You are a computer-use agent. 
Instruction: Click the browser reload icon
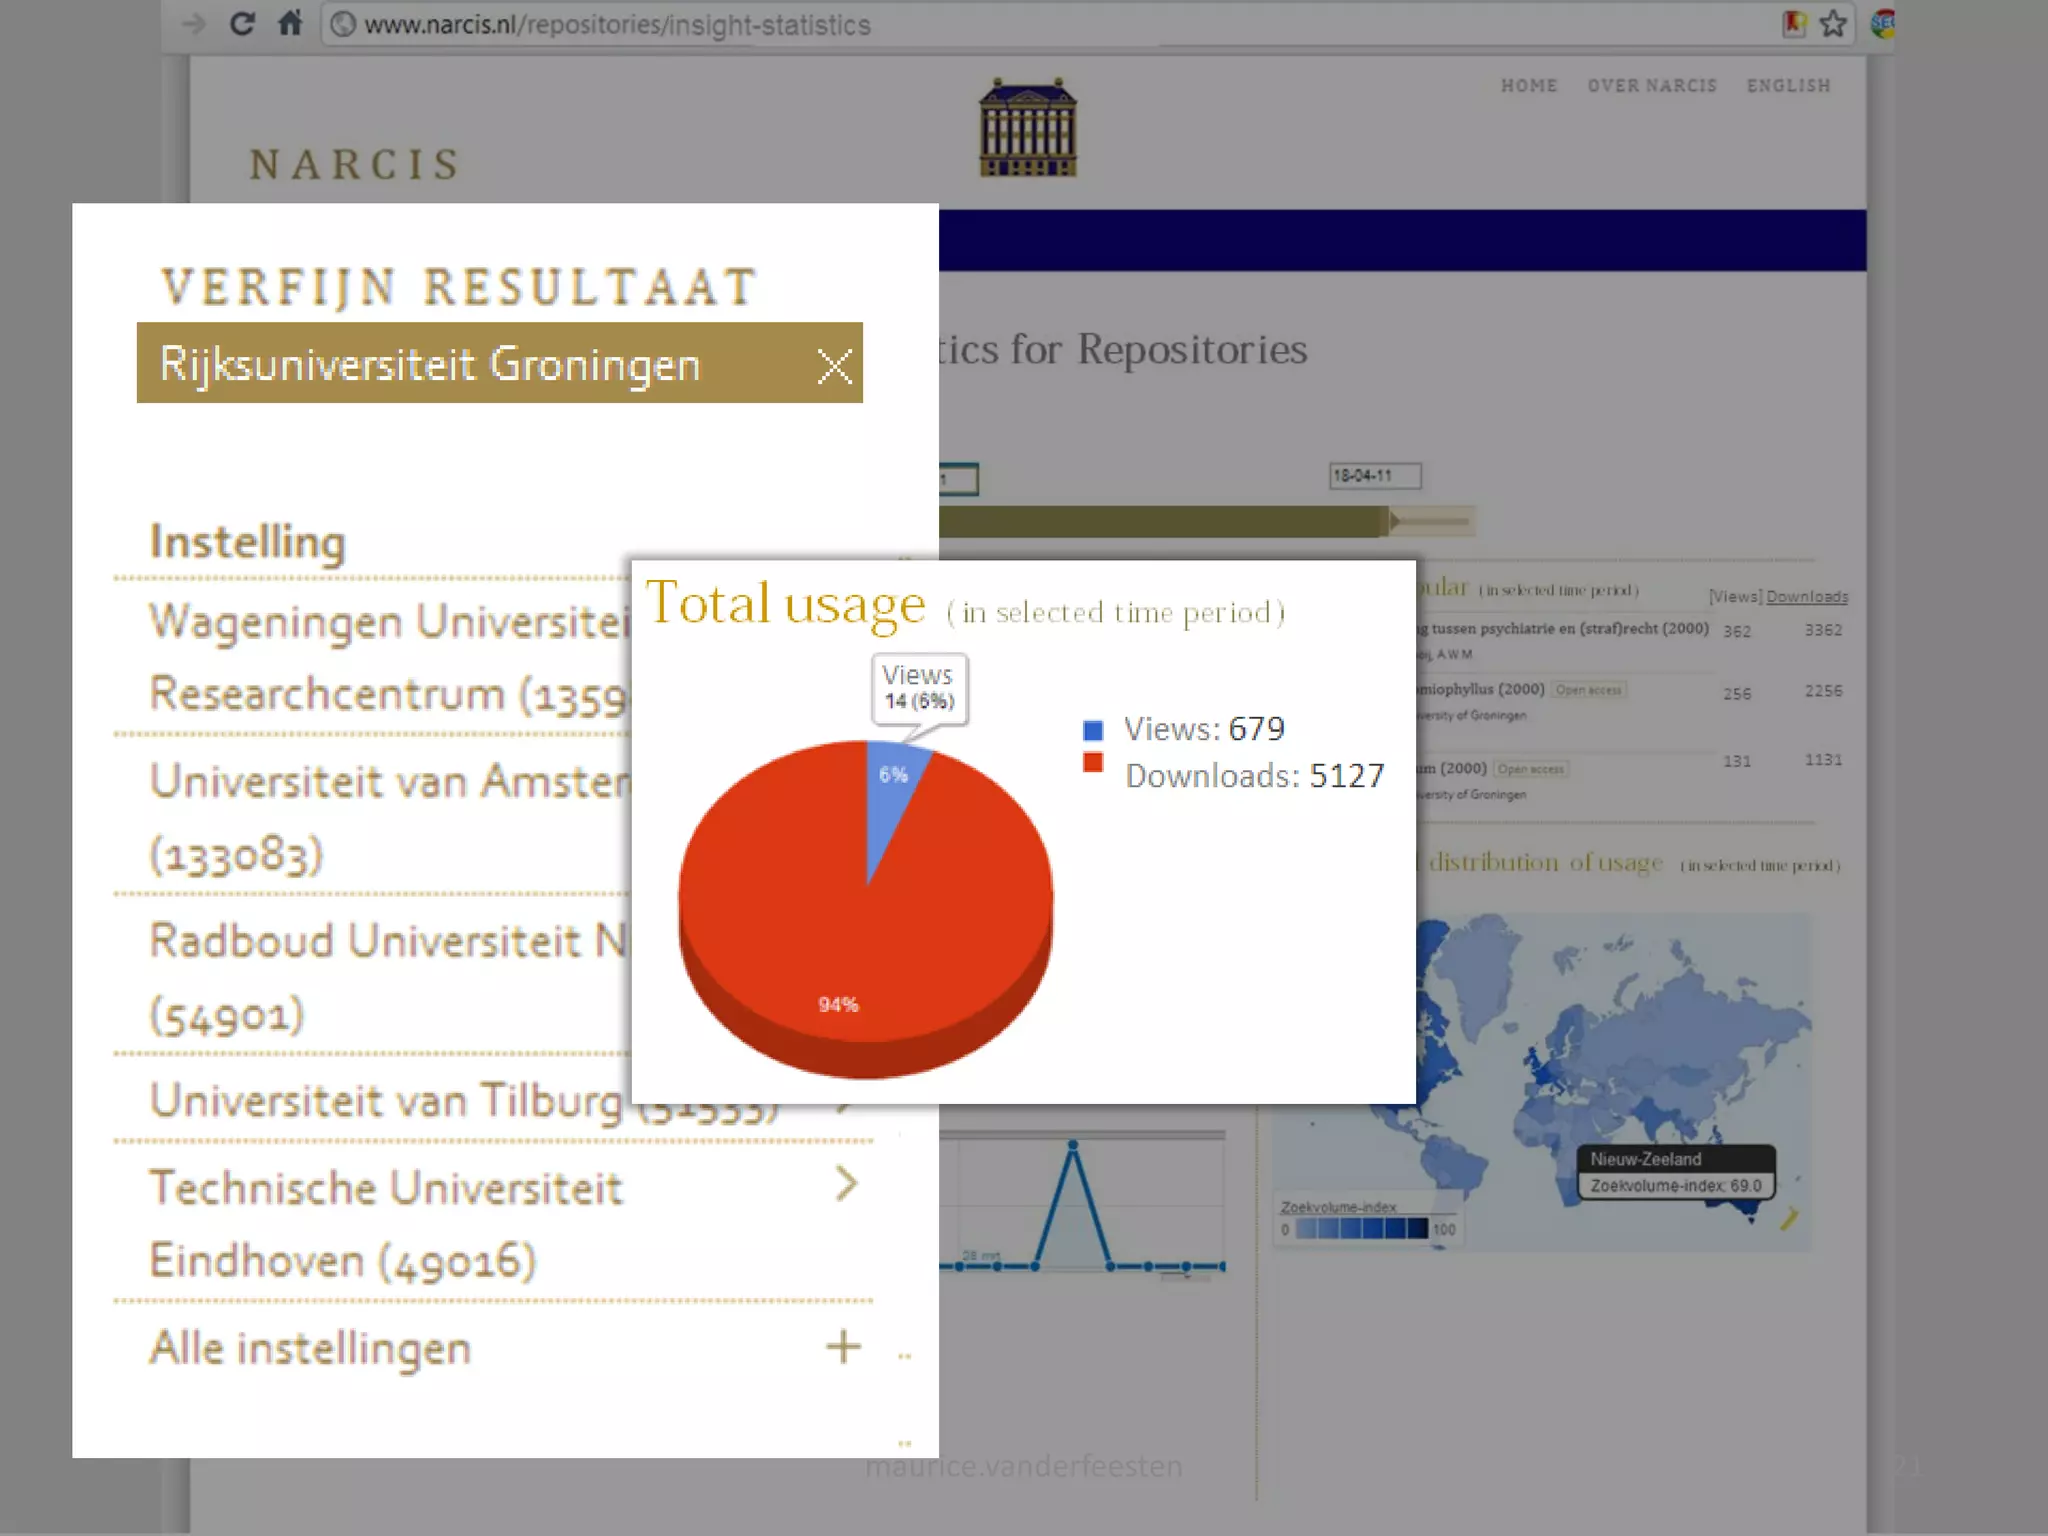(x=242, y=24)
